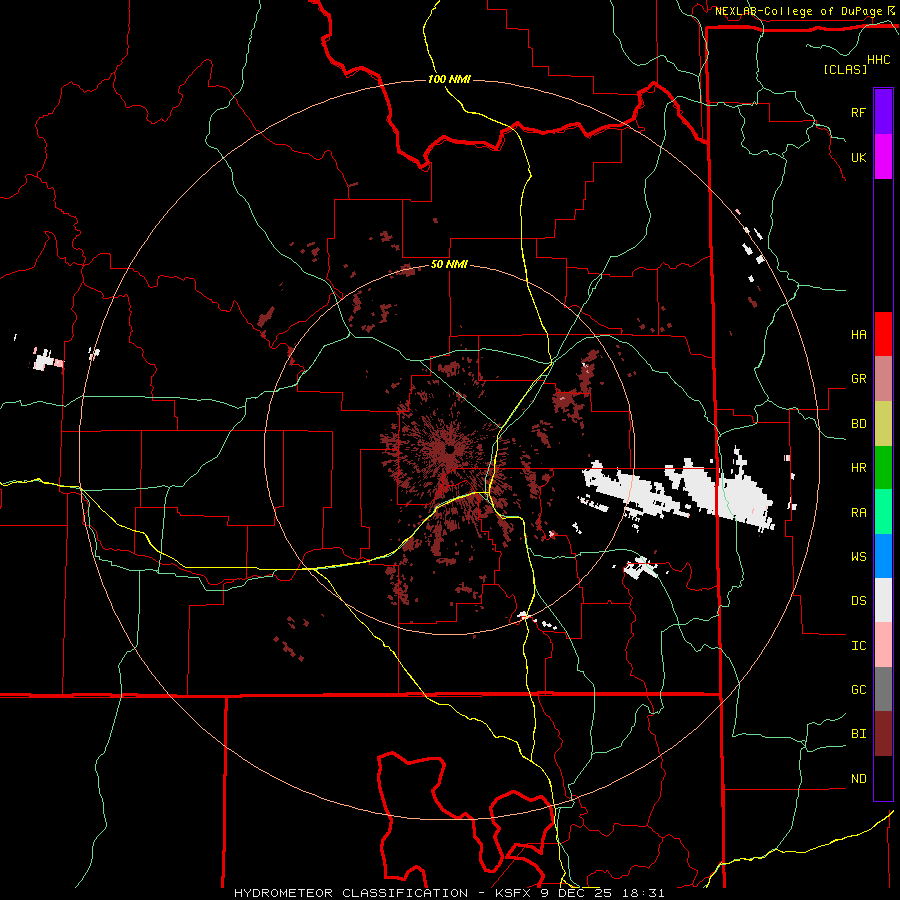The height and width of the screenshot is (900, 900).
Task: Click the BI legend label
Action: pyautogui.click(x=859, y=734)
